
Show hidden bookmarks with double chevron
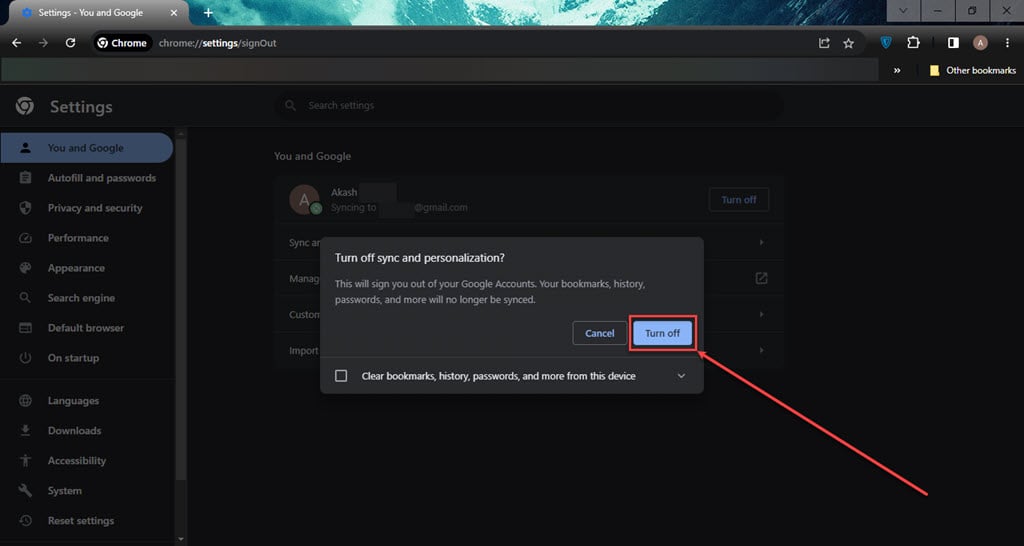[x=897, y=70]
